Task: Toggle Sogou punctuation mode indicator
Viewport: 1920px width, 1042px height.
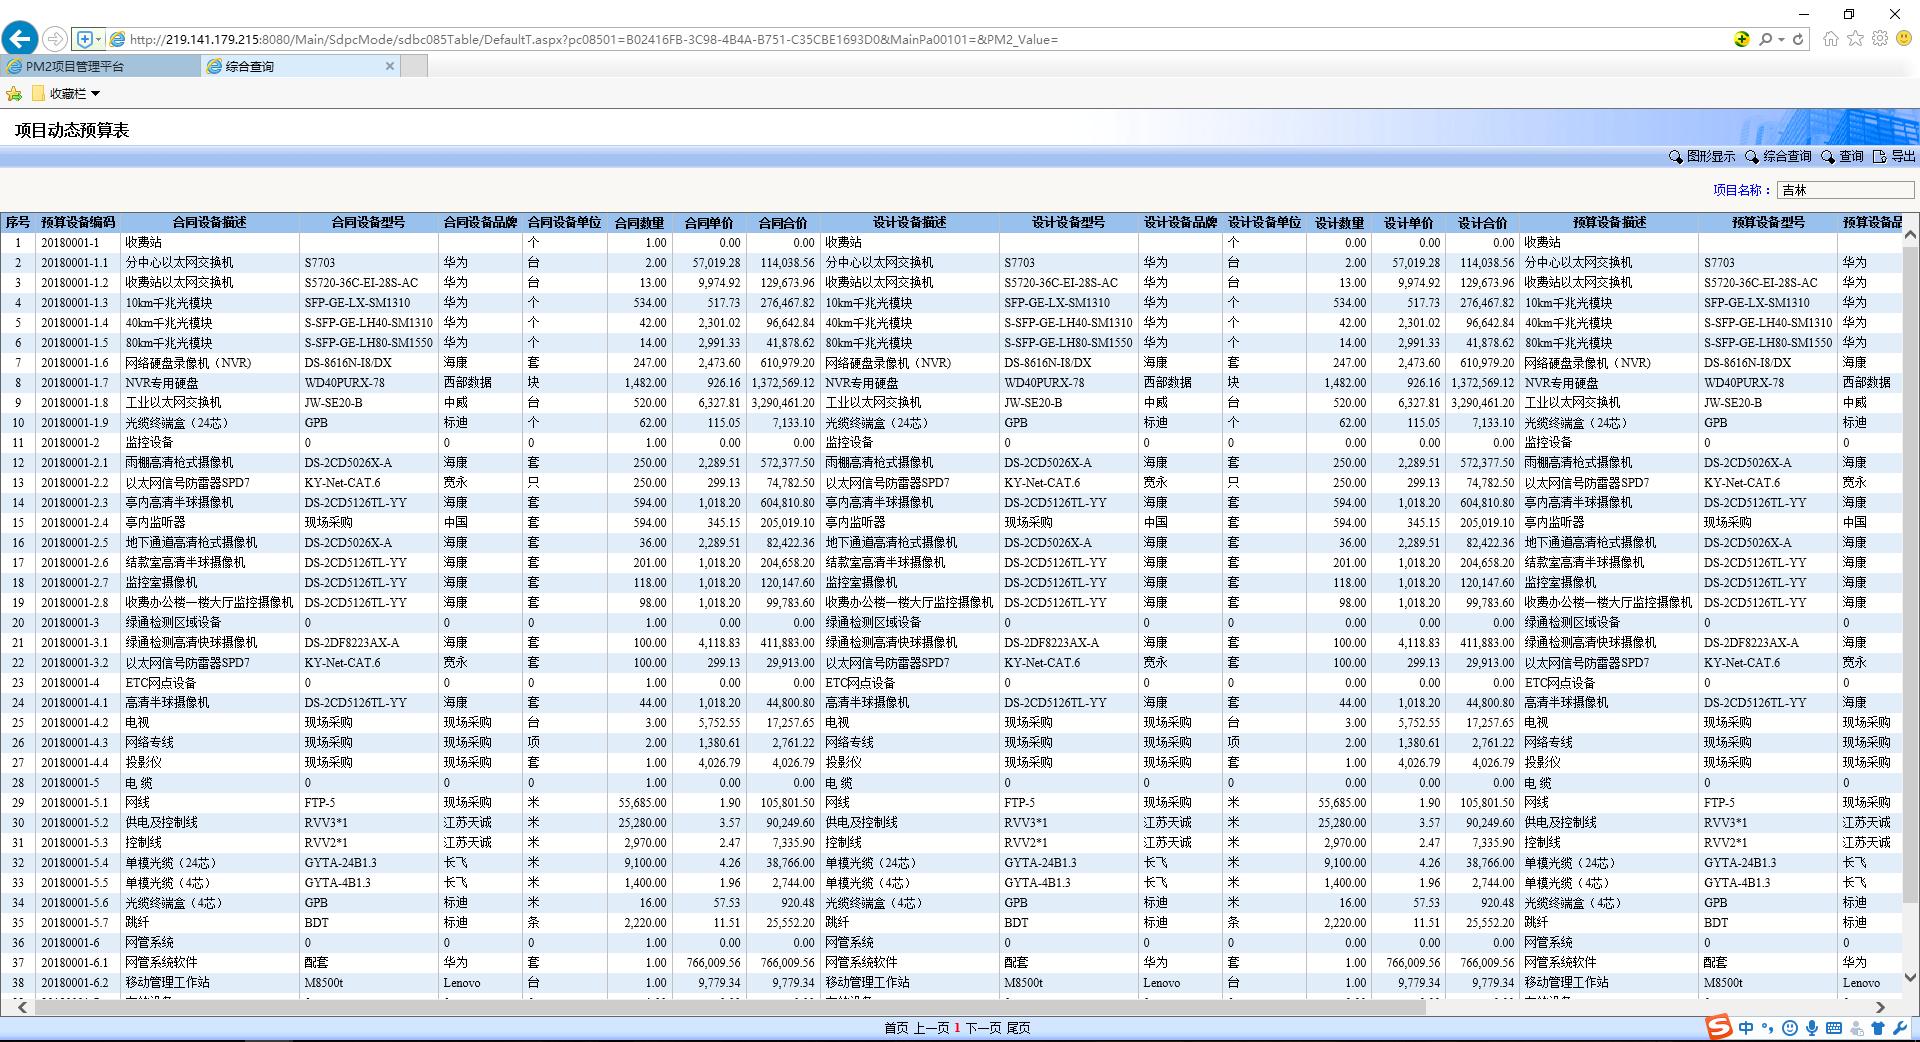Action: coord(1768,1028)
